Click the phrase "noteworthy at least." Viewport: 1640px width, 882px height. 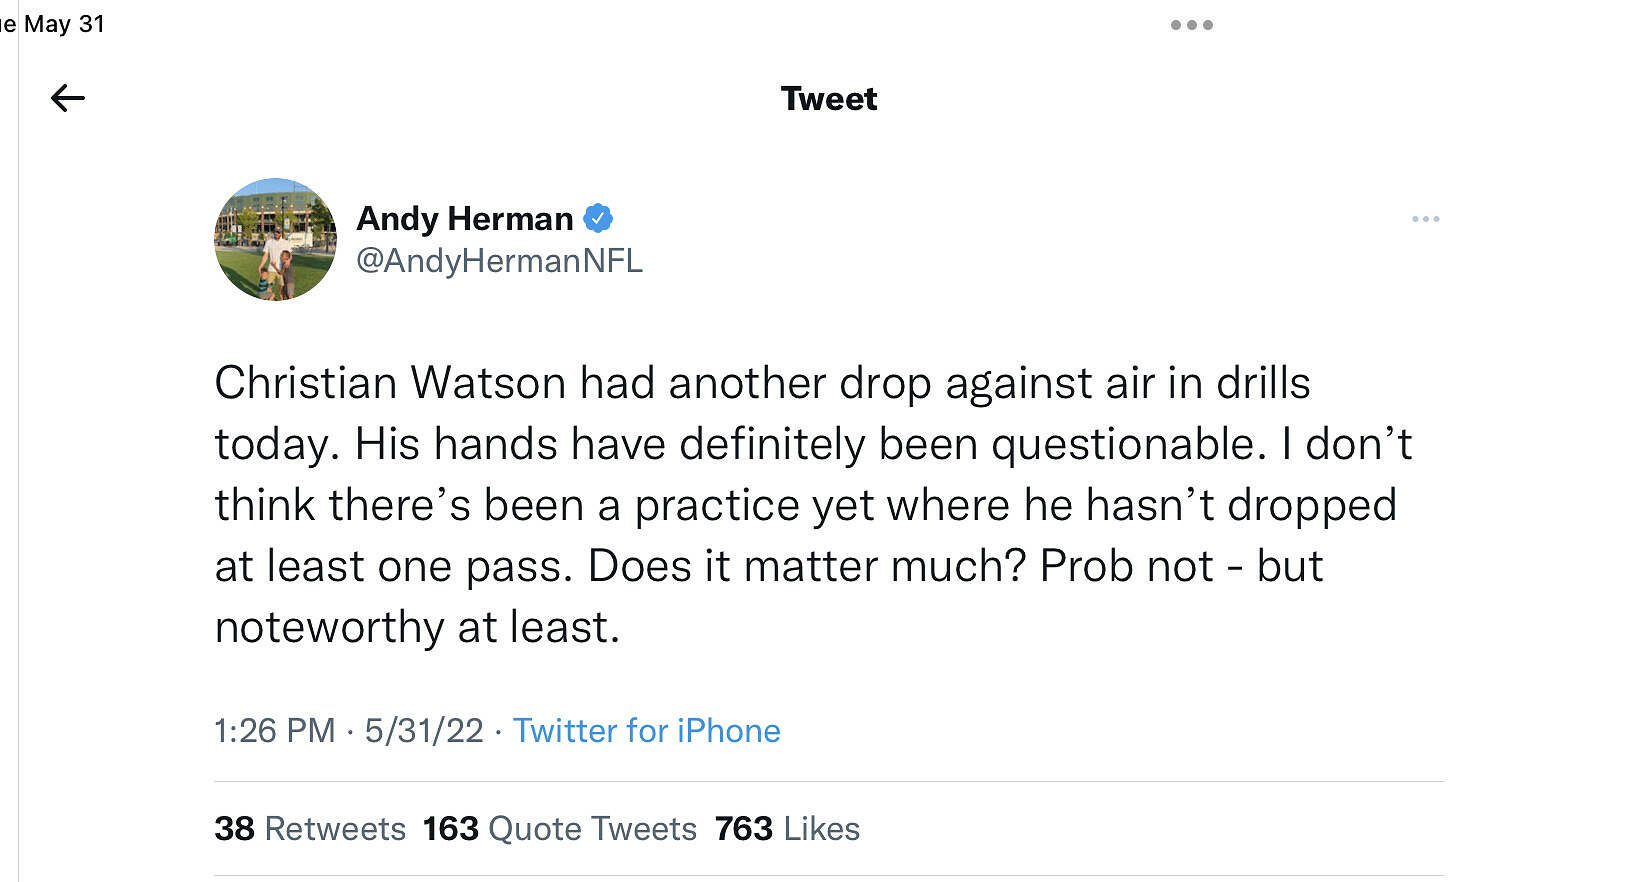417,628
